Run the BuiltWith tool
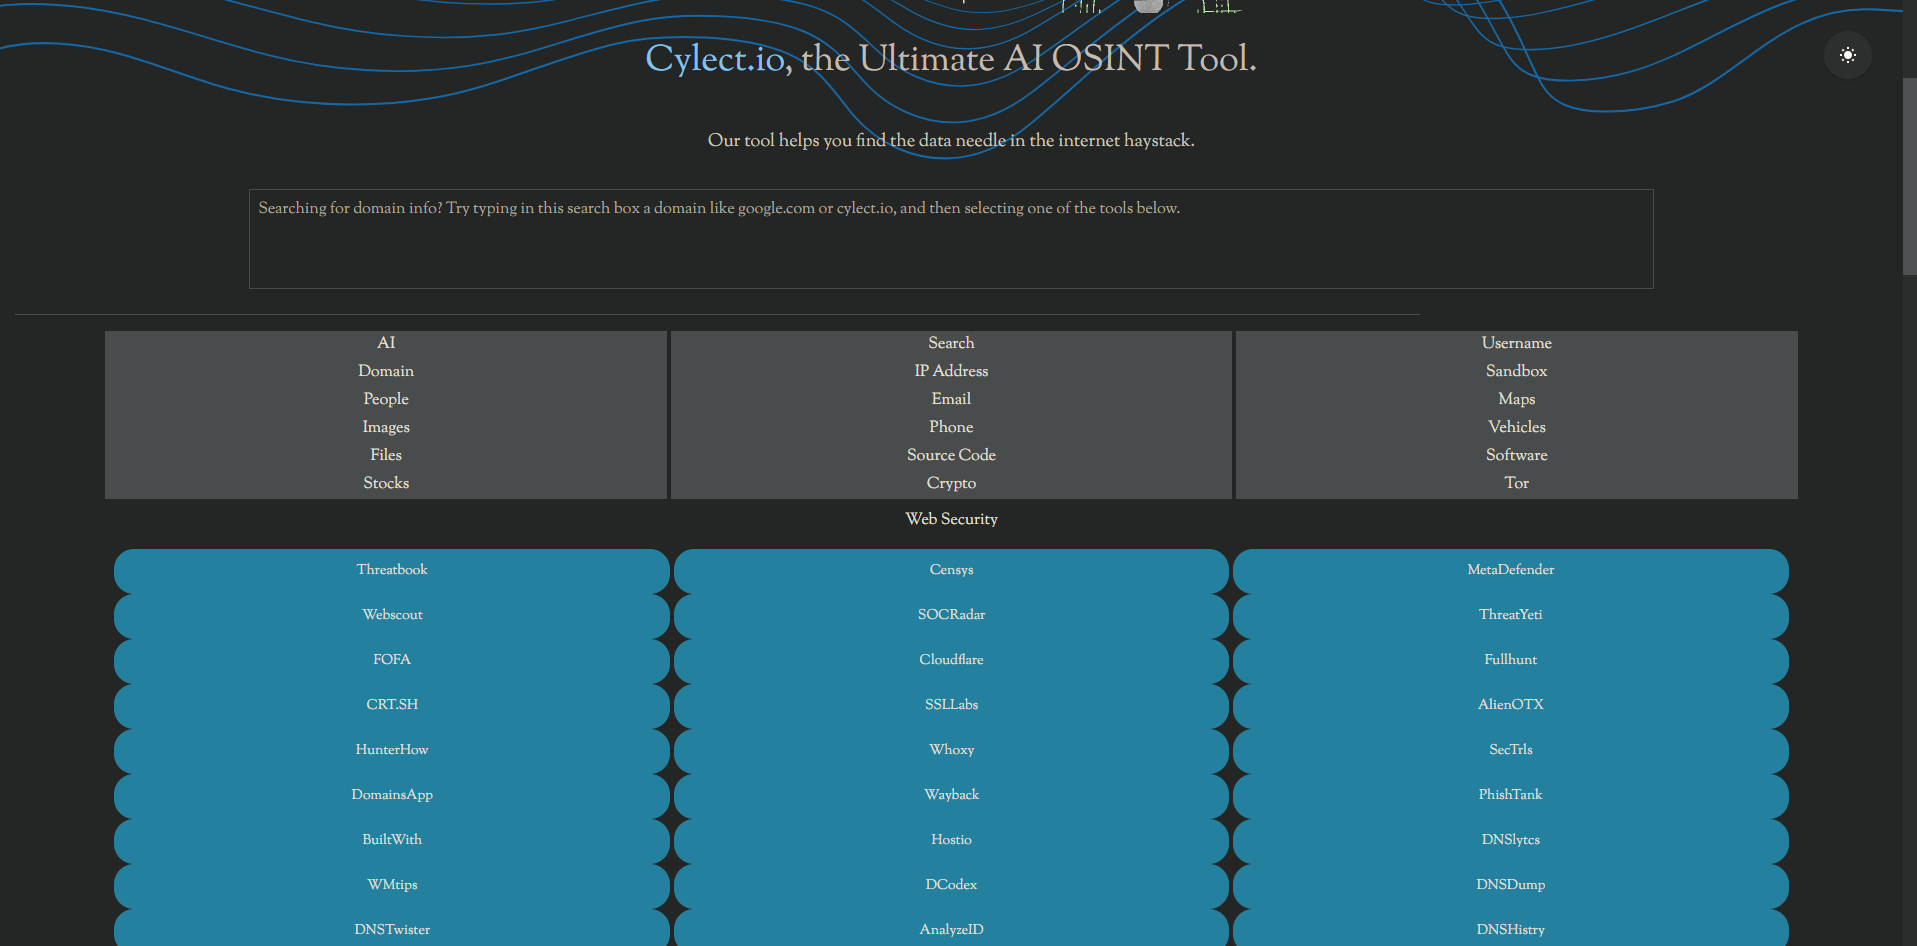 (x=392, y=840)
